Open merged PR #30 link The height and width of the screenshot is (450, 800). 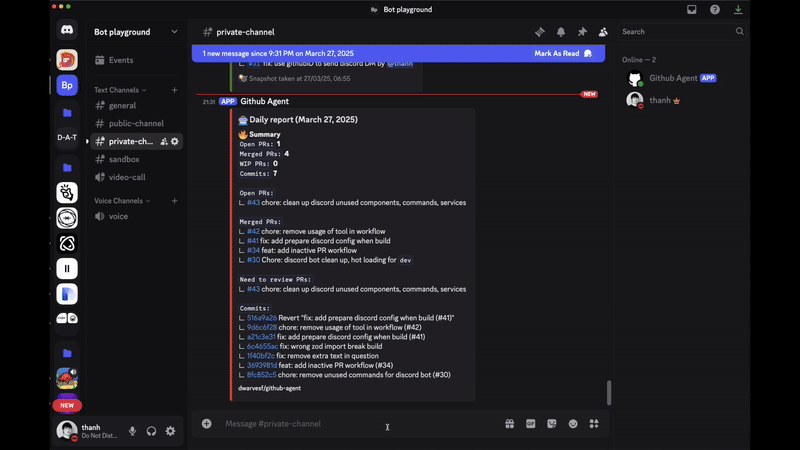pos(253,260)
